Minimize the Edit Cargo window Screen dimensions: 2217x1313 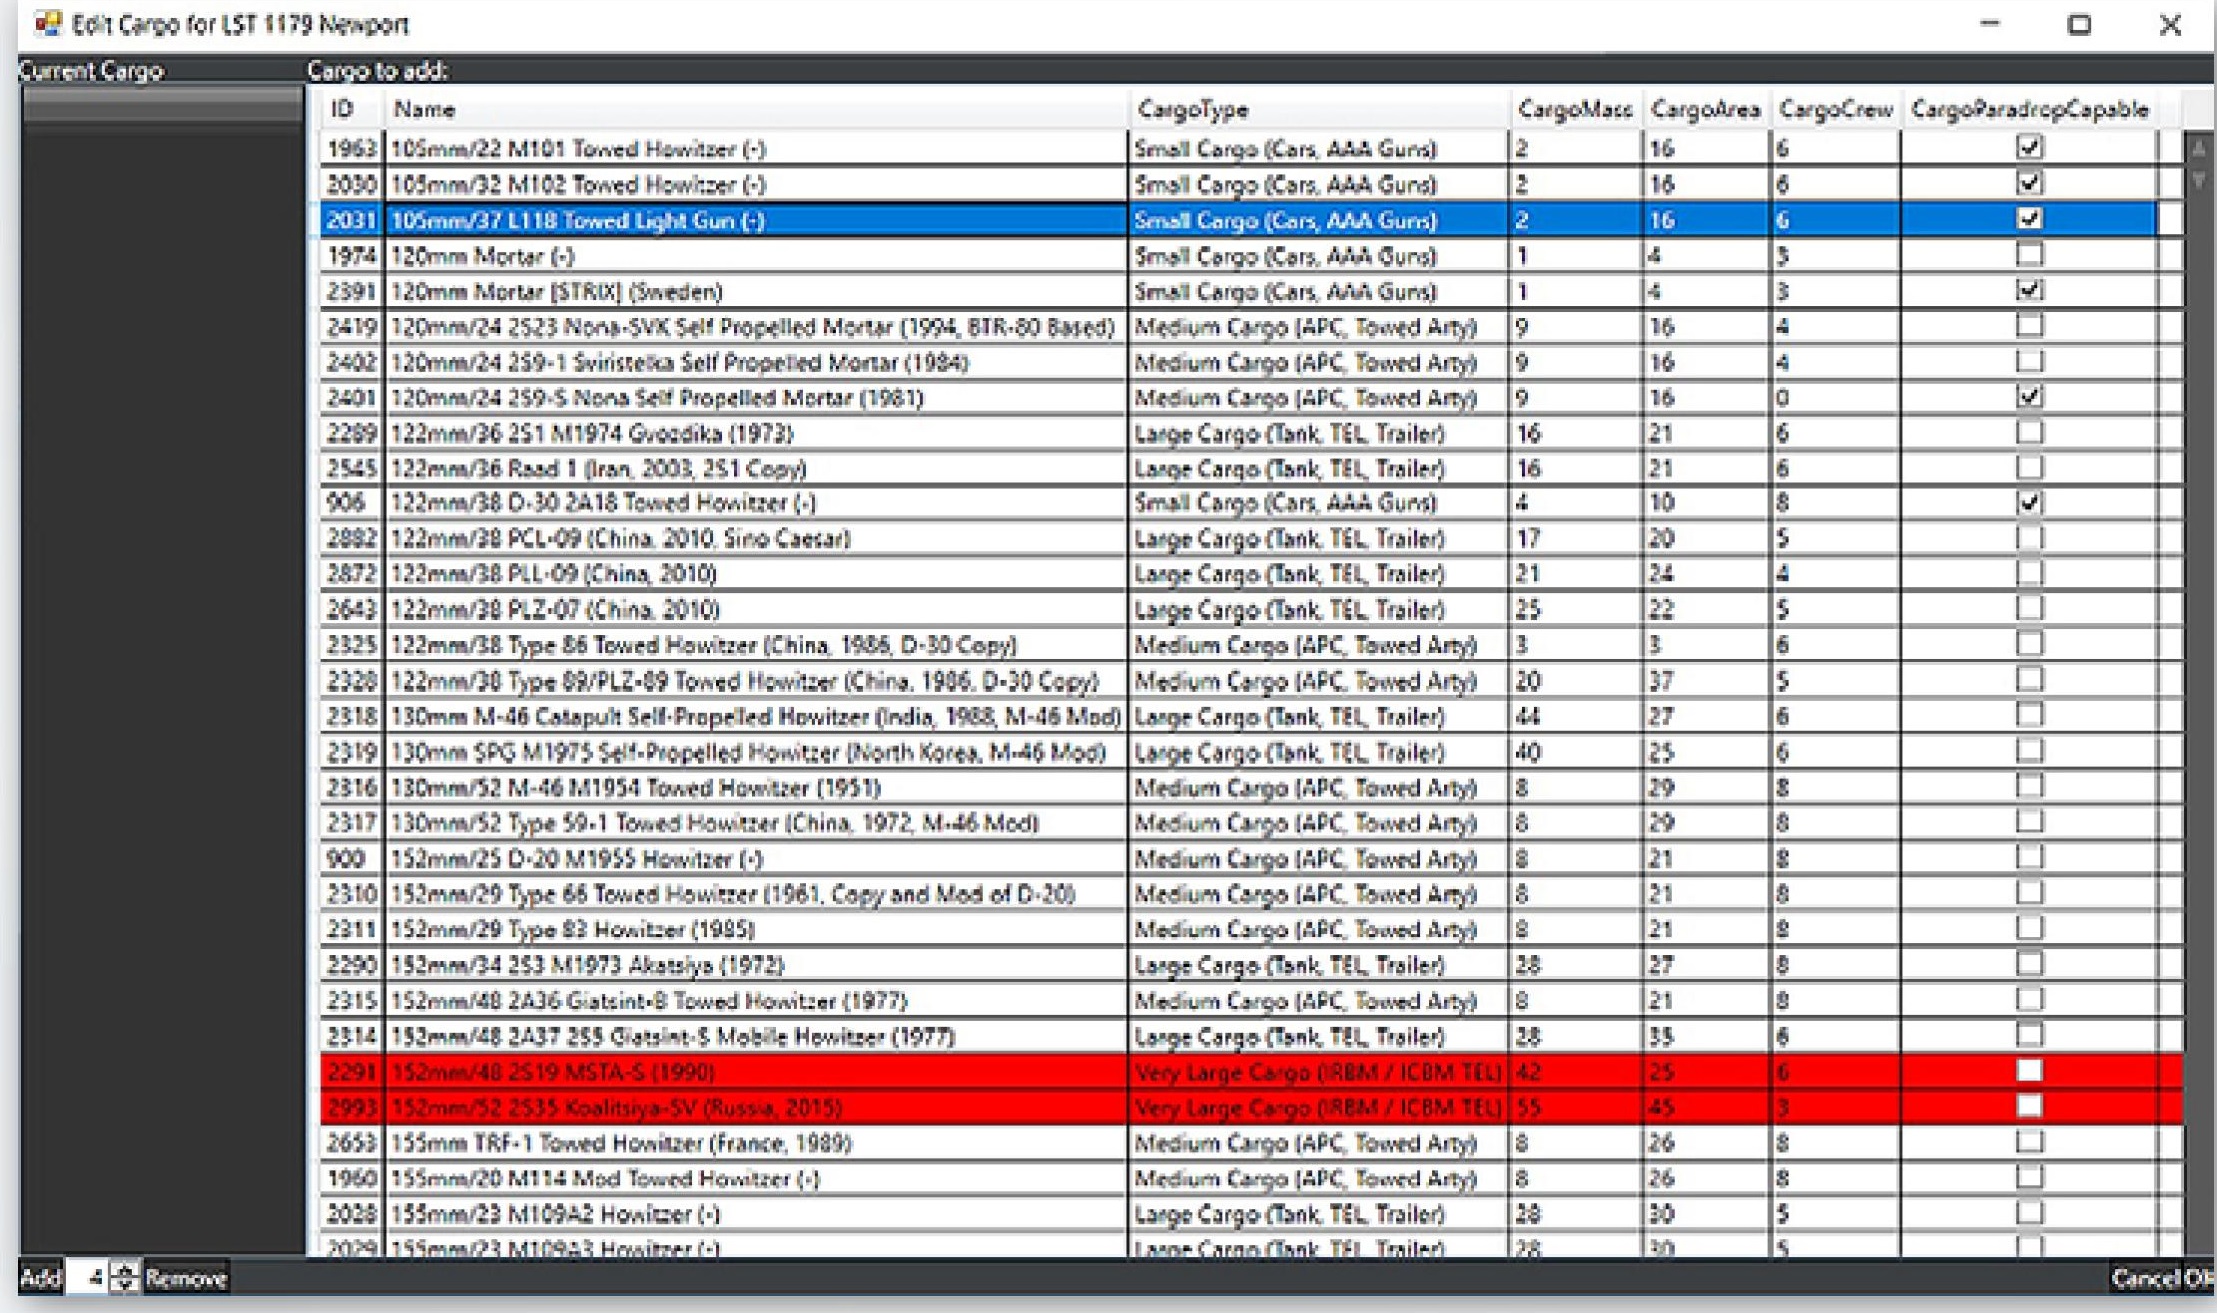pyautogui.click(x=1990, y=25)
